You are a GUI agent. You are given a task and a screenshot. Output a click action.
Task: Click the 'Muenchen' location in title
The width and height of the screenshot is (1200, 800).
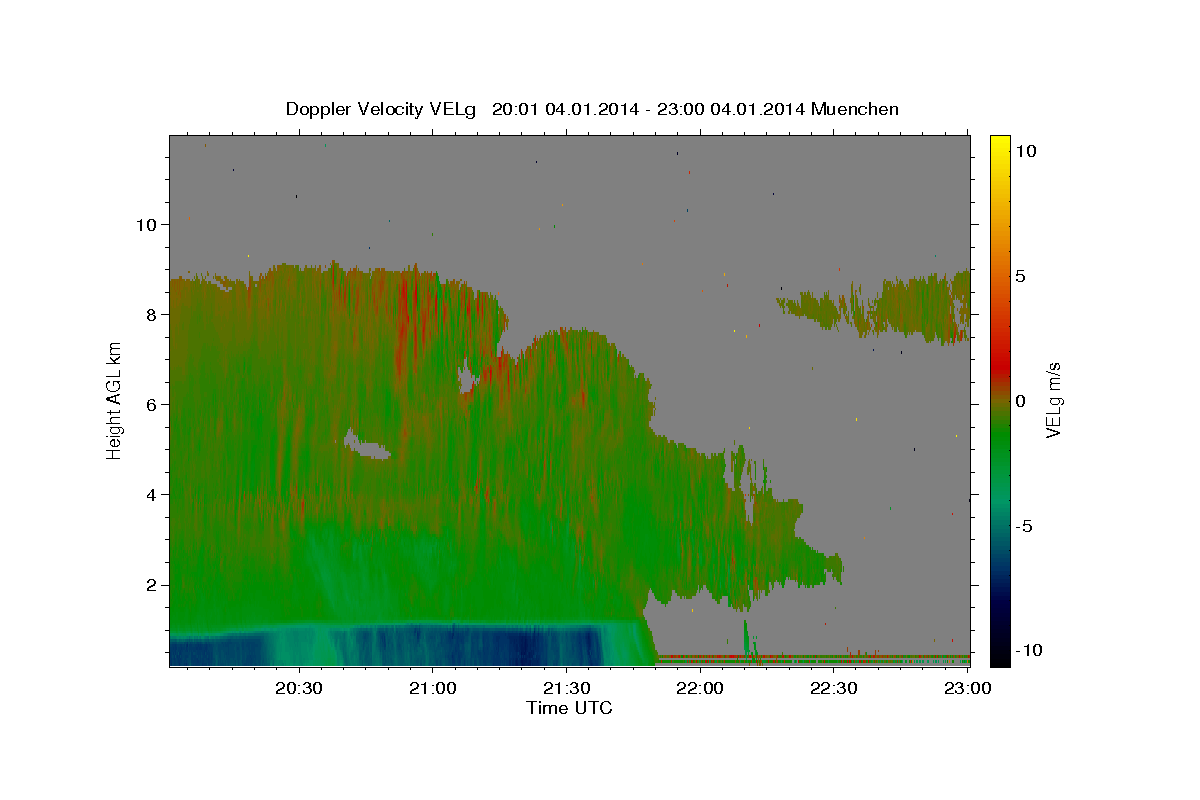coord(855,109)
